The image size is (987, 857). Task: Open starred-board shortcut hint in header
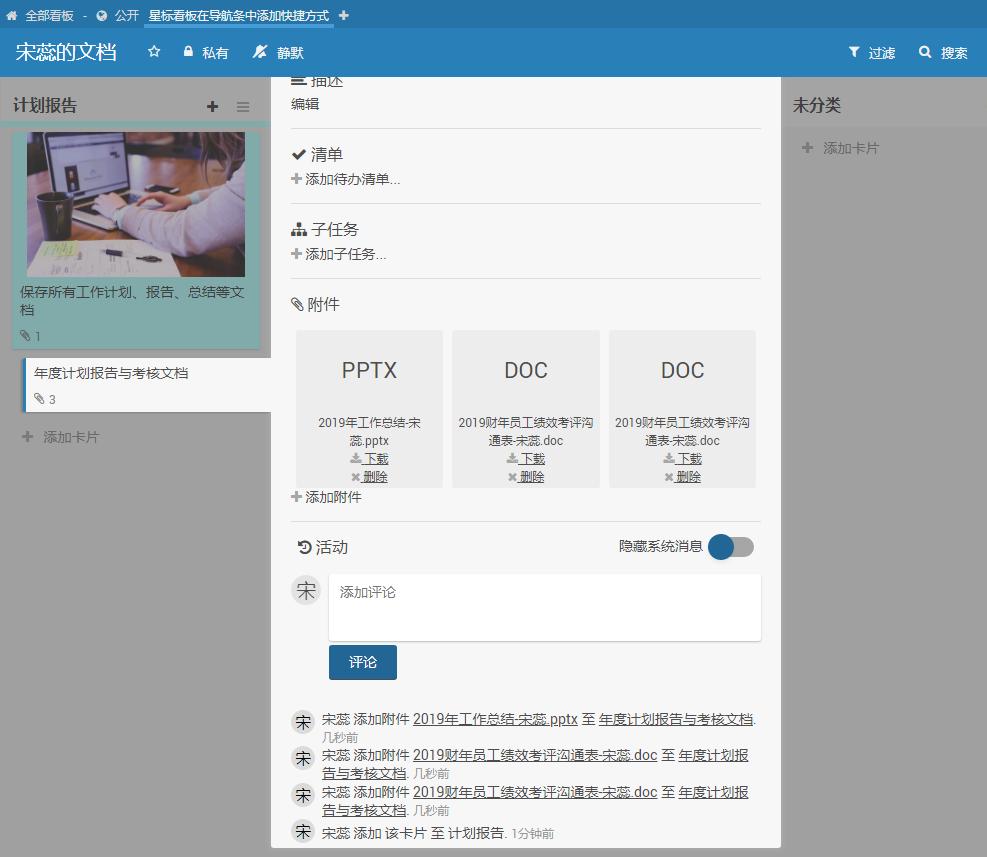coord(239,16)
